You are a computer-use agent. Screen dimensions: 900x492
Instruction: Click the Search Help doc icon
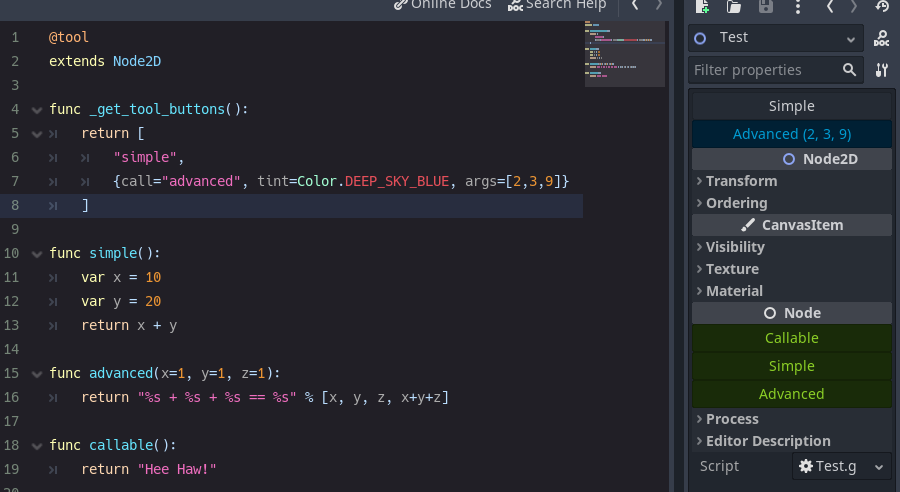515,5
